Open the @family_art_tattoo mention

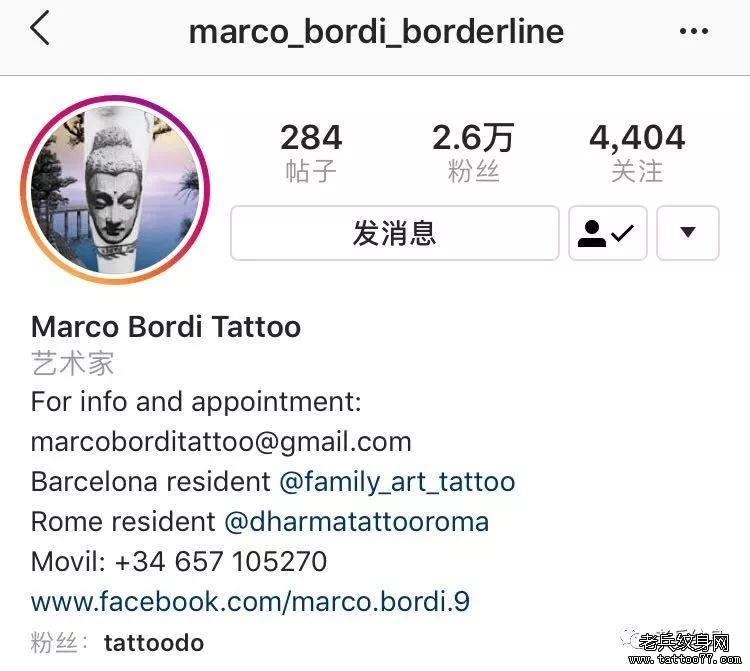(397, 482)
